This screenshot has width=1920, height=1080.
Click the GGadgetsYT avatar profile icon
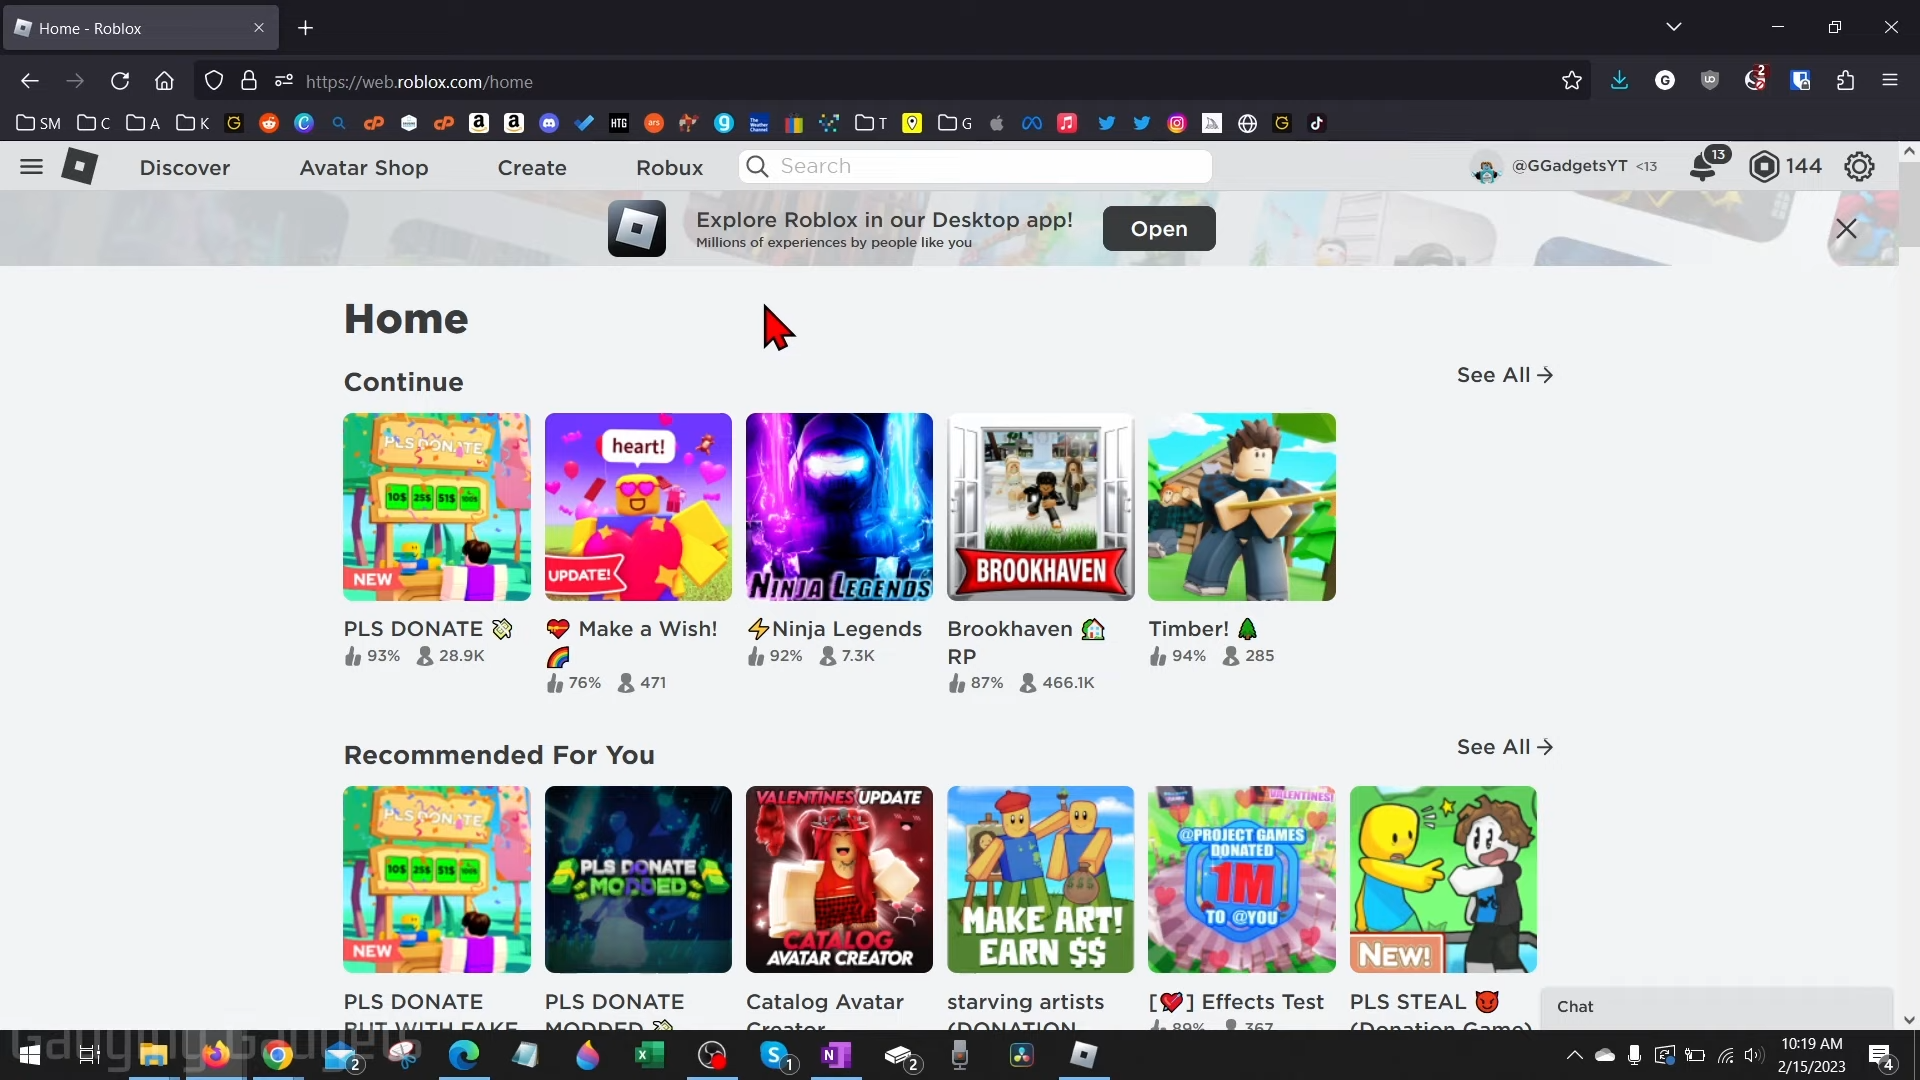(x=1486, y=168)
